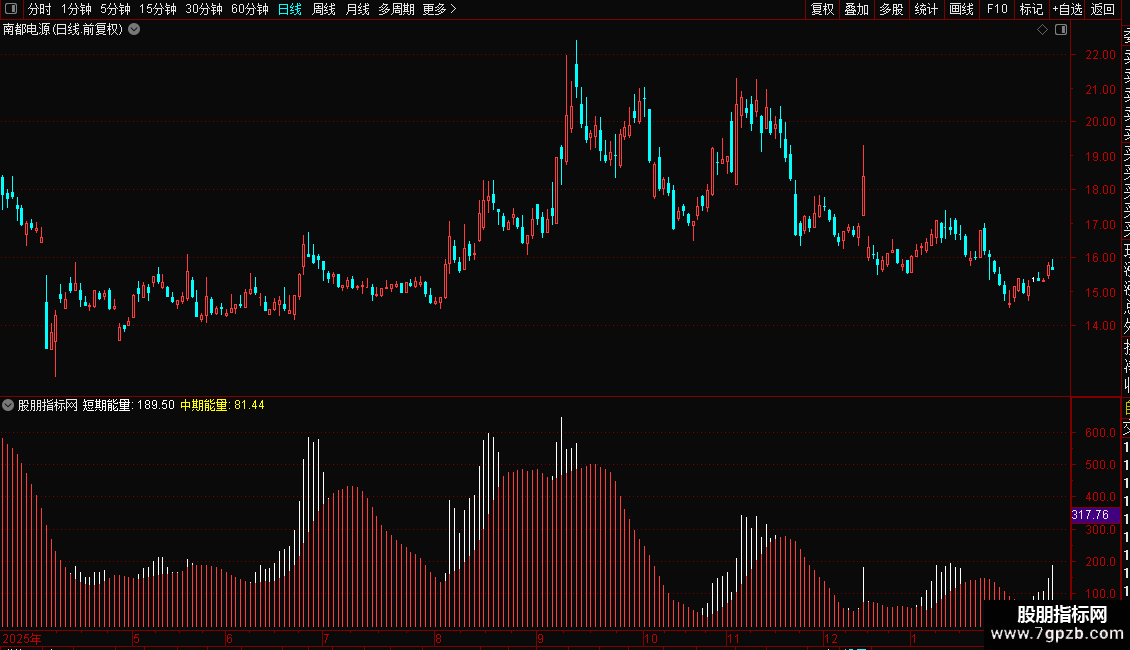Open 南都电源 chart title dropdown arrow

(x=134, y=30)
